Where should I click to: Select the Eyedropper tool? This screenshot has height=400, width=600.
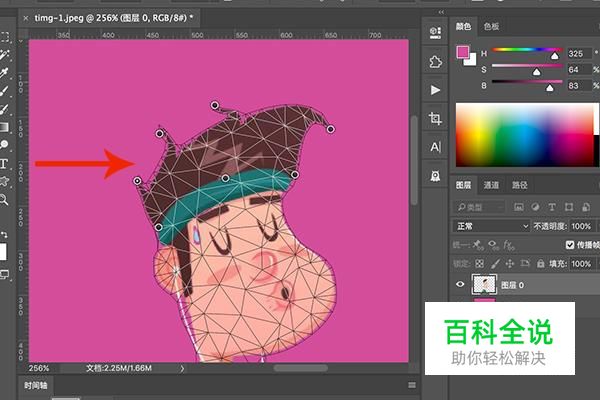5,73
